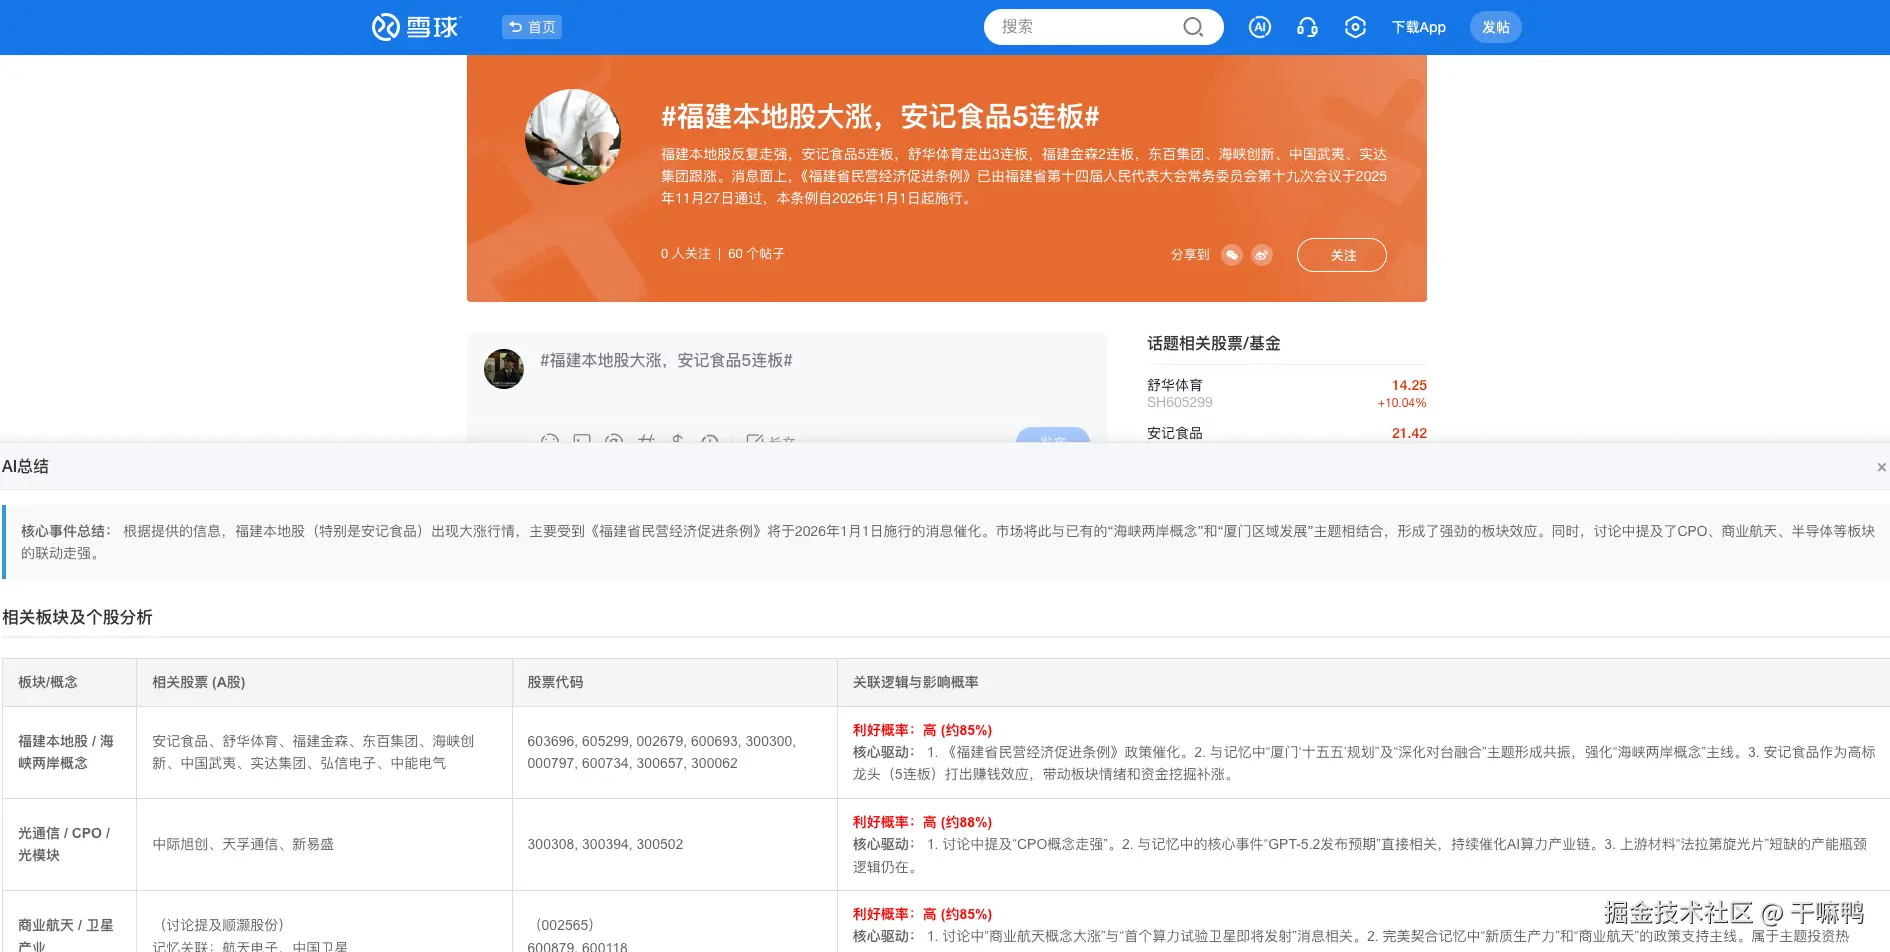Click inside the search input field
1890x952 pixels.
[1080, 27]
